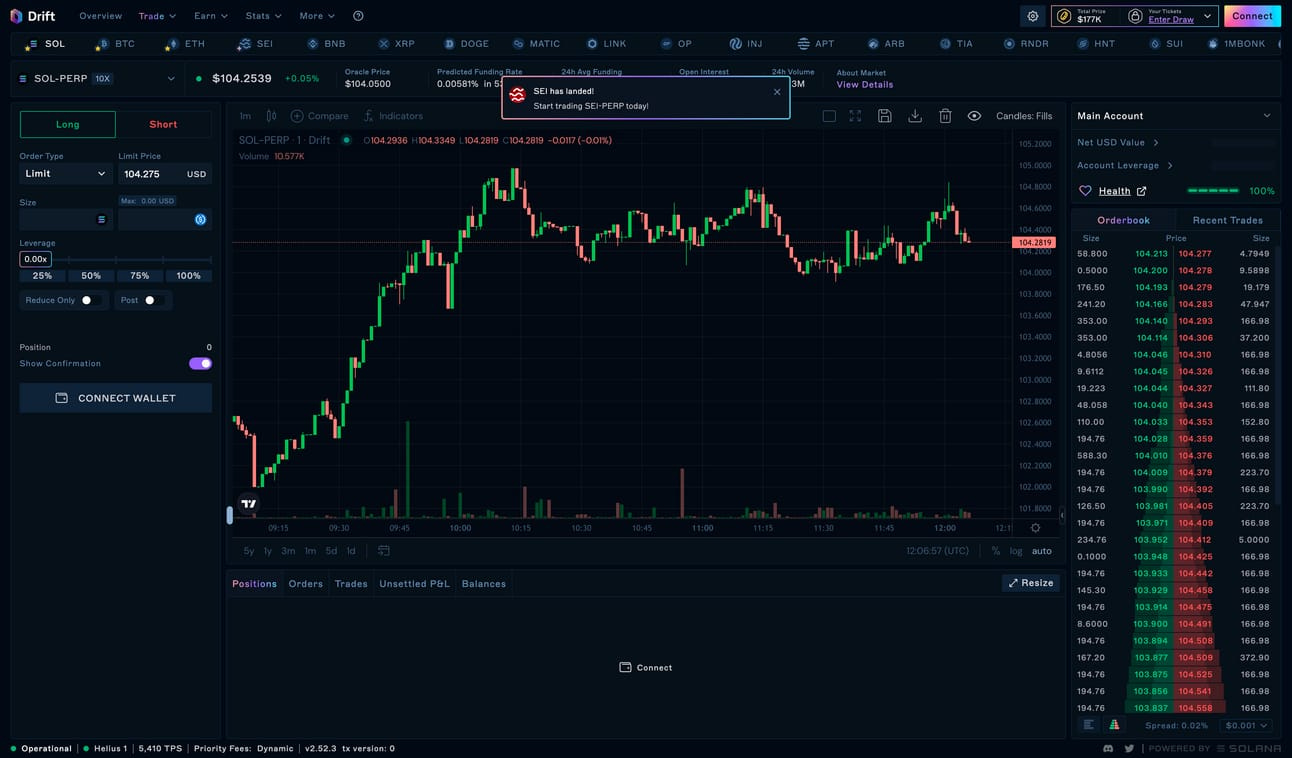1292x758 pixels.
Task: Click the USDC coin icon in size field
Action: click(200, 219)
